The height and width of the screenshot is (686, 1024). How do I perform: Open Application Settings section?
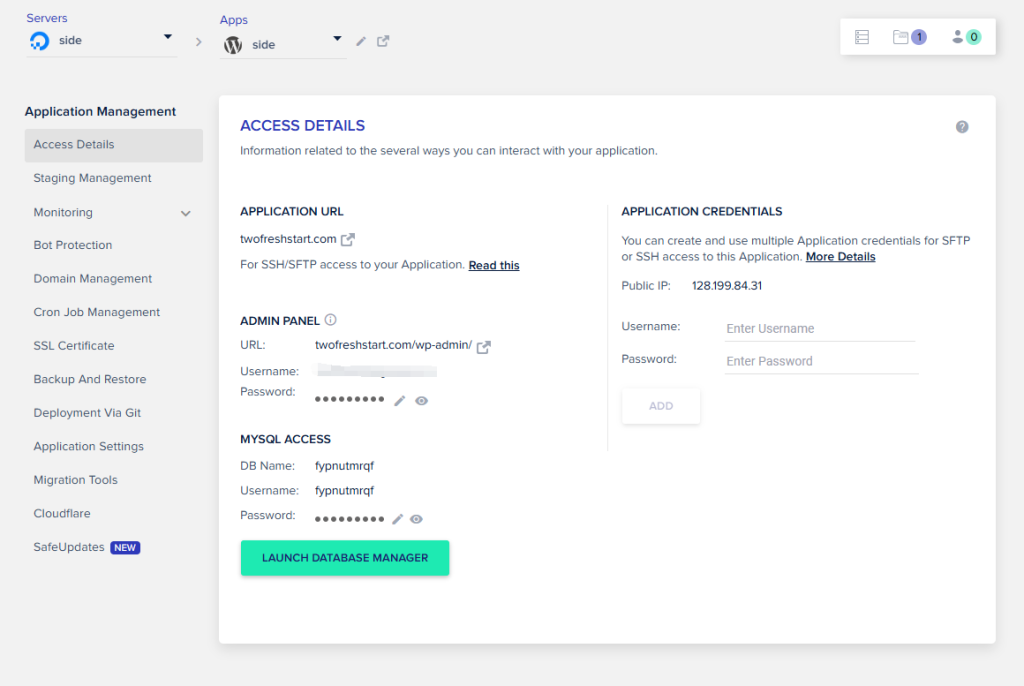pyautogui.click(x=88, y=446)
